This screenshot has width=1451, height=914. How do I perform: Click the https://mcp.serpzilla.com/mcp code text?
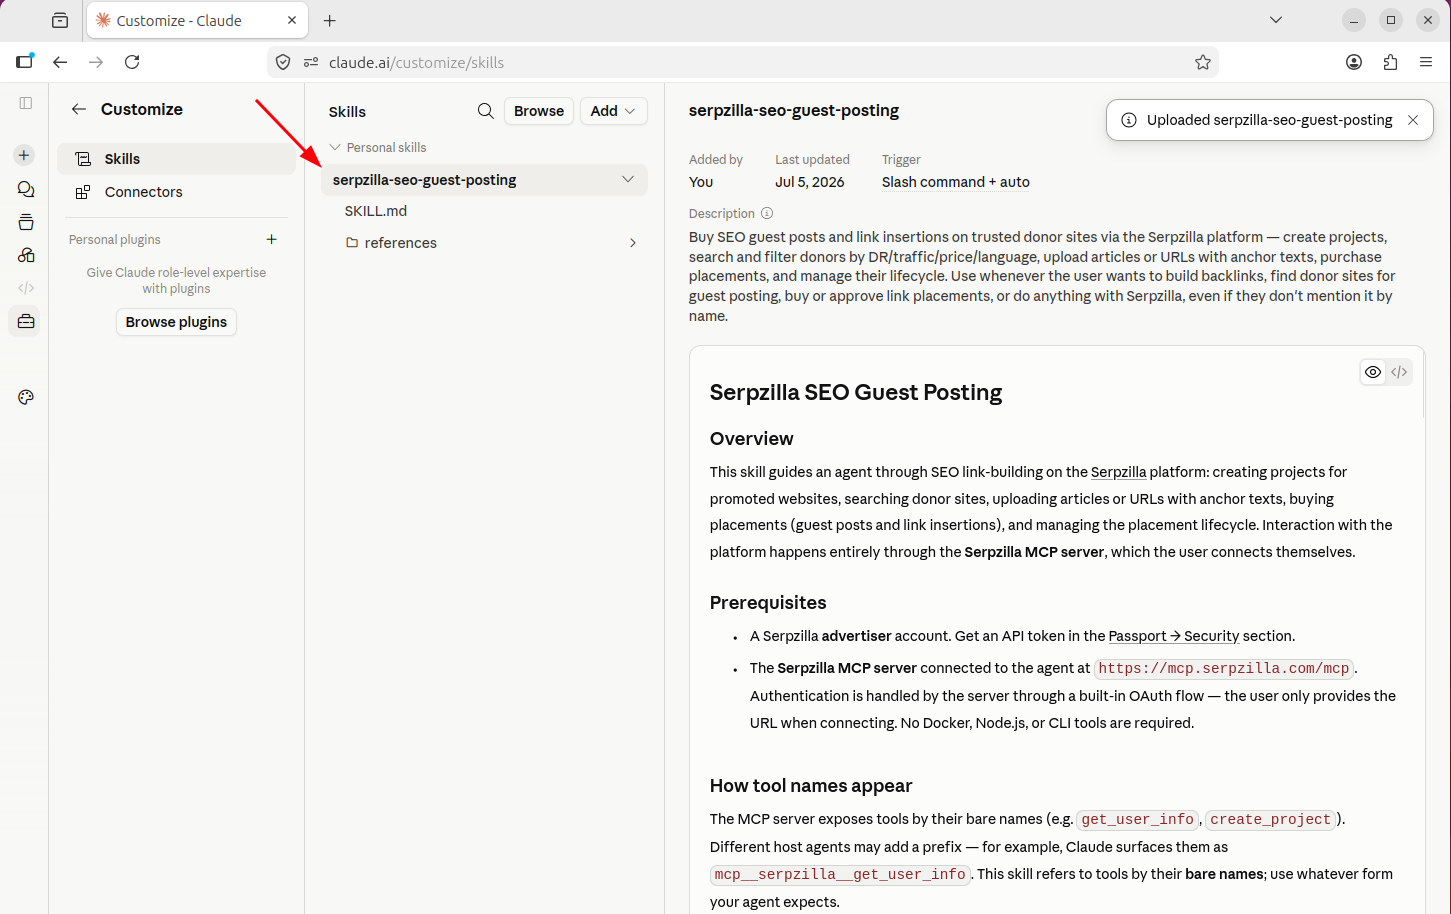click(x=1224, y=669)
